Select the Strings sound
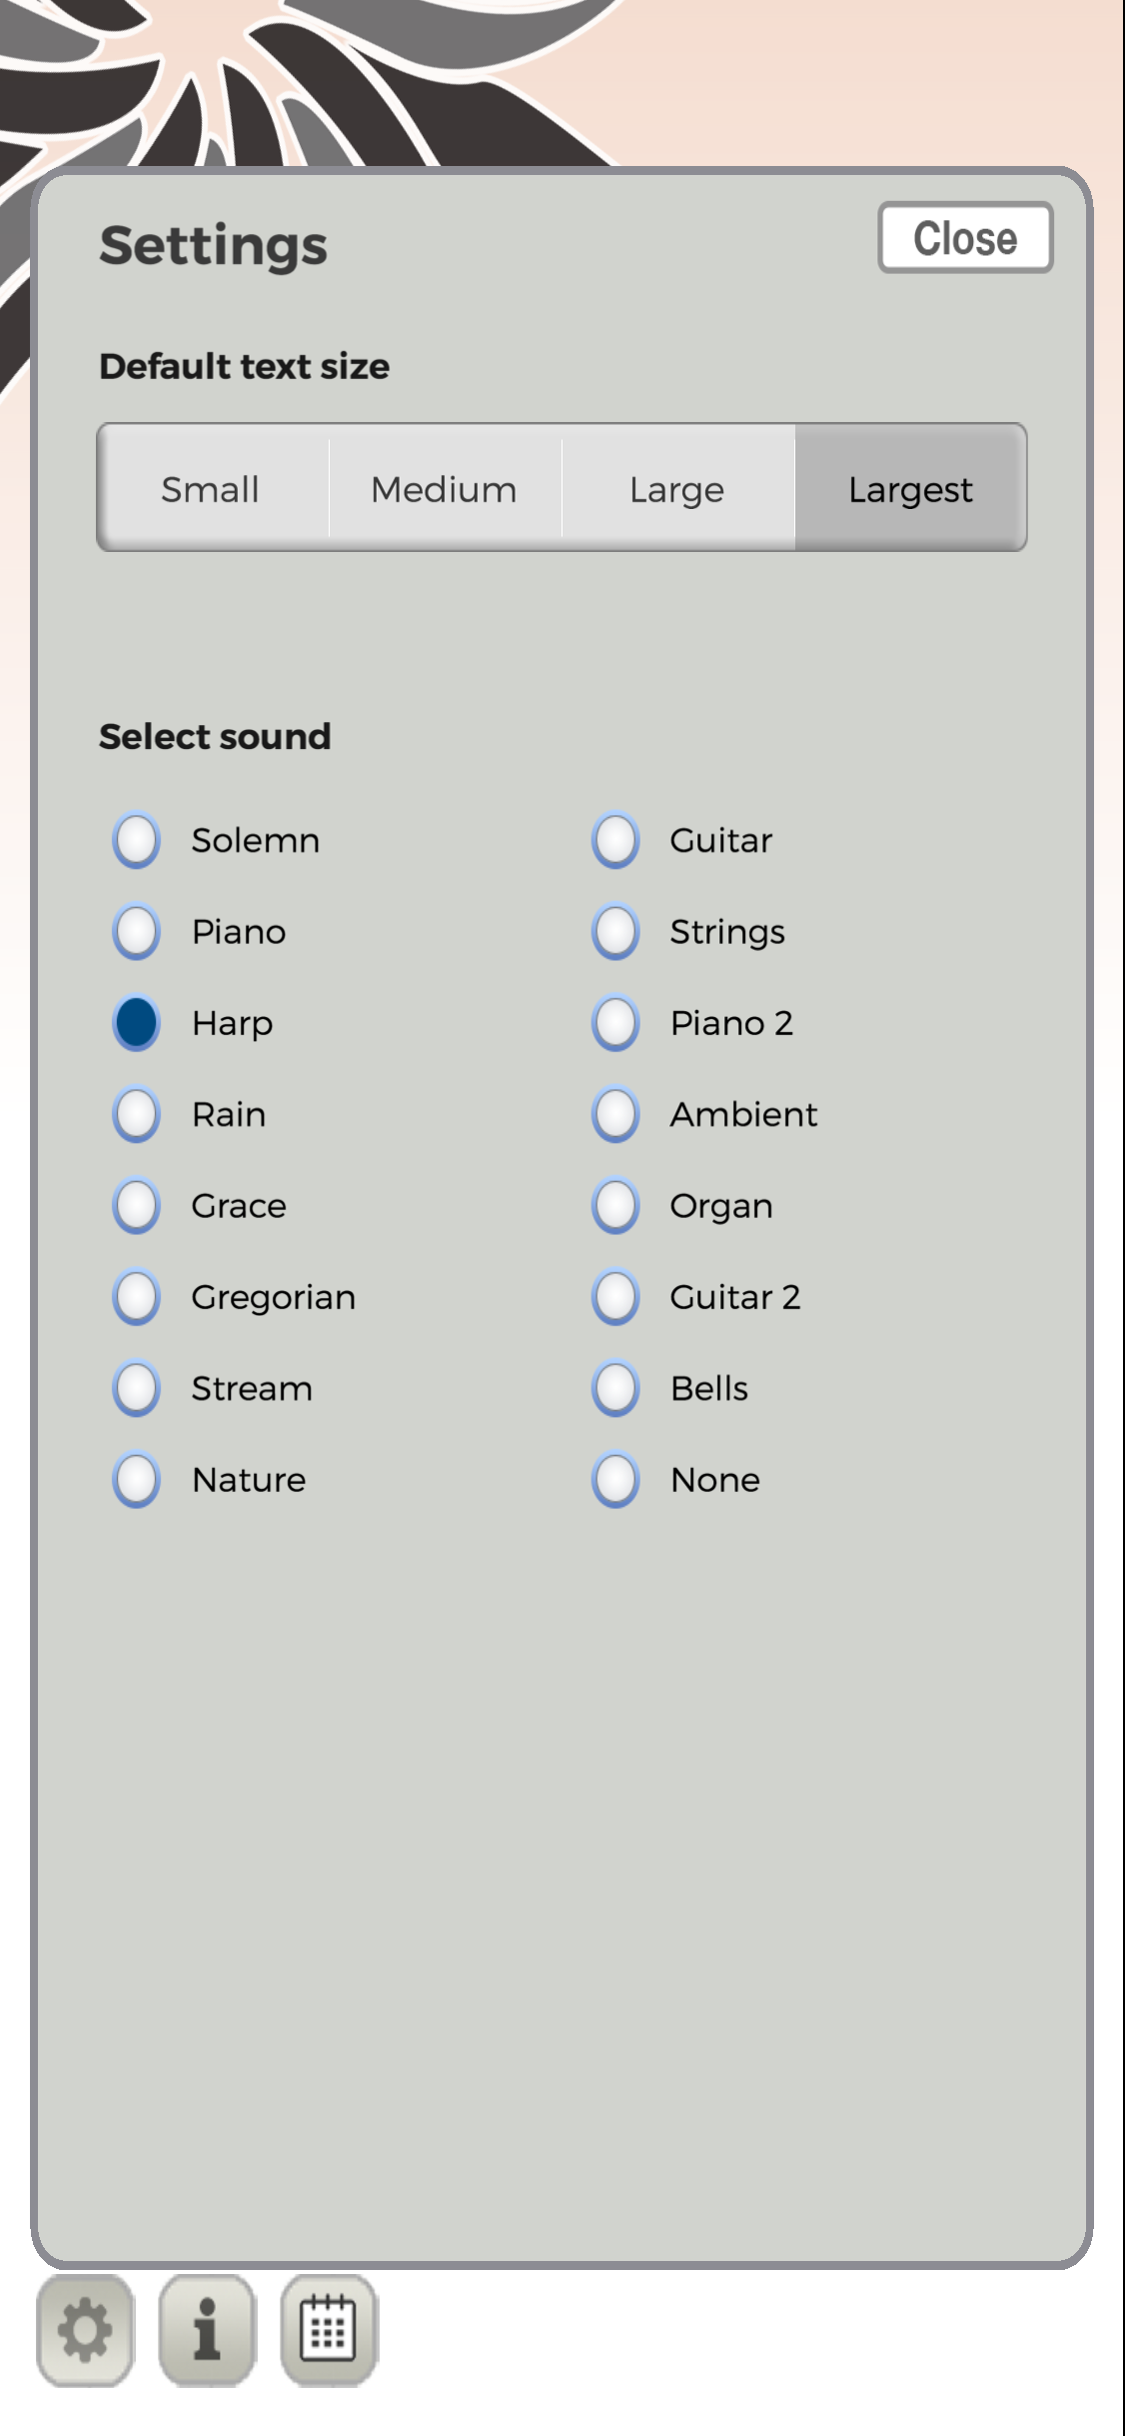This screenshot has height=2436, width=1125. 615,931
